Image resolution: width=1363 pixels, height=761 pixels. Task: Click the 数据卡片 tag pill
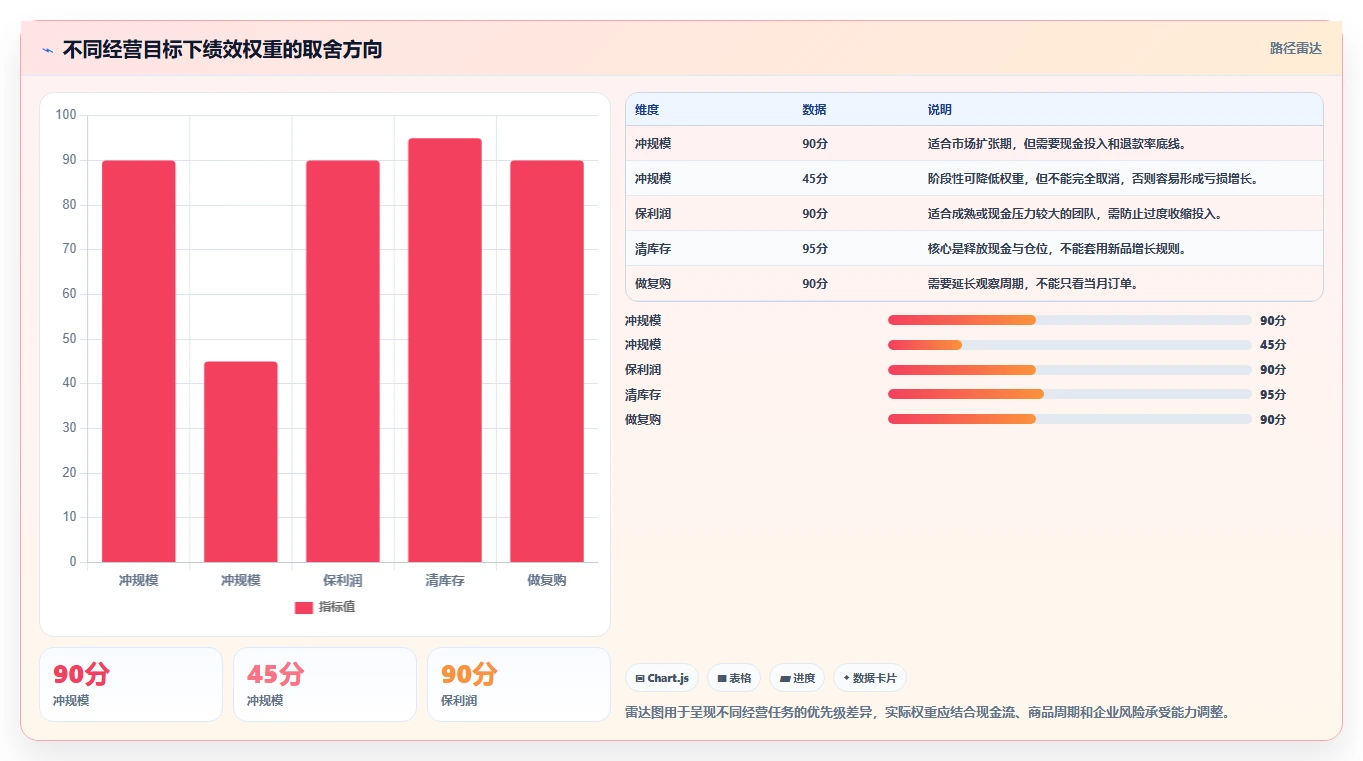870,678
